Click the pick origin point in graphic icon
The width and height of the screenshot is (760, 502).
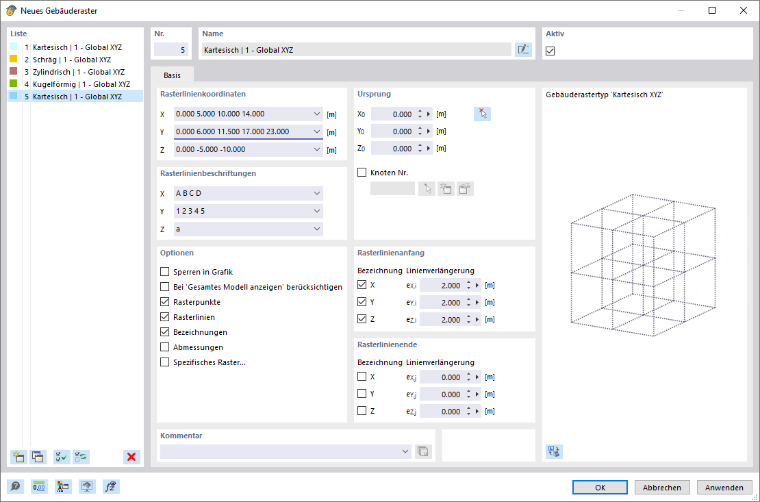click(482, 114)
